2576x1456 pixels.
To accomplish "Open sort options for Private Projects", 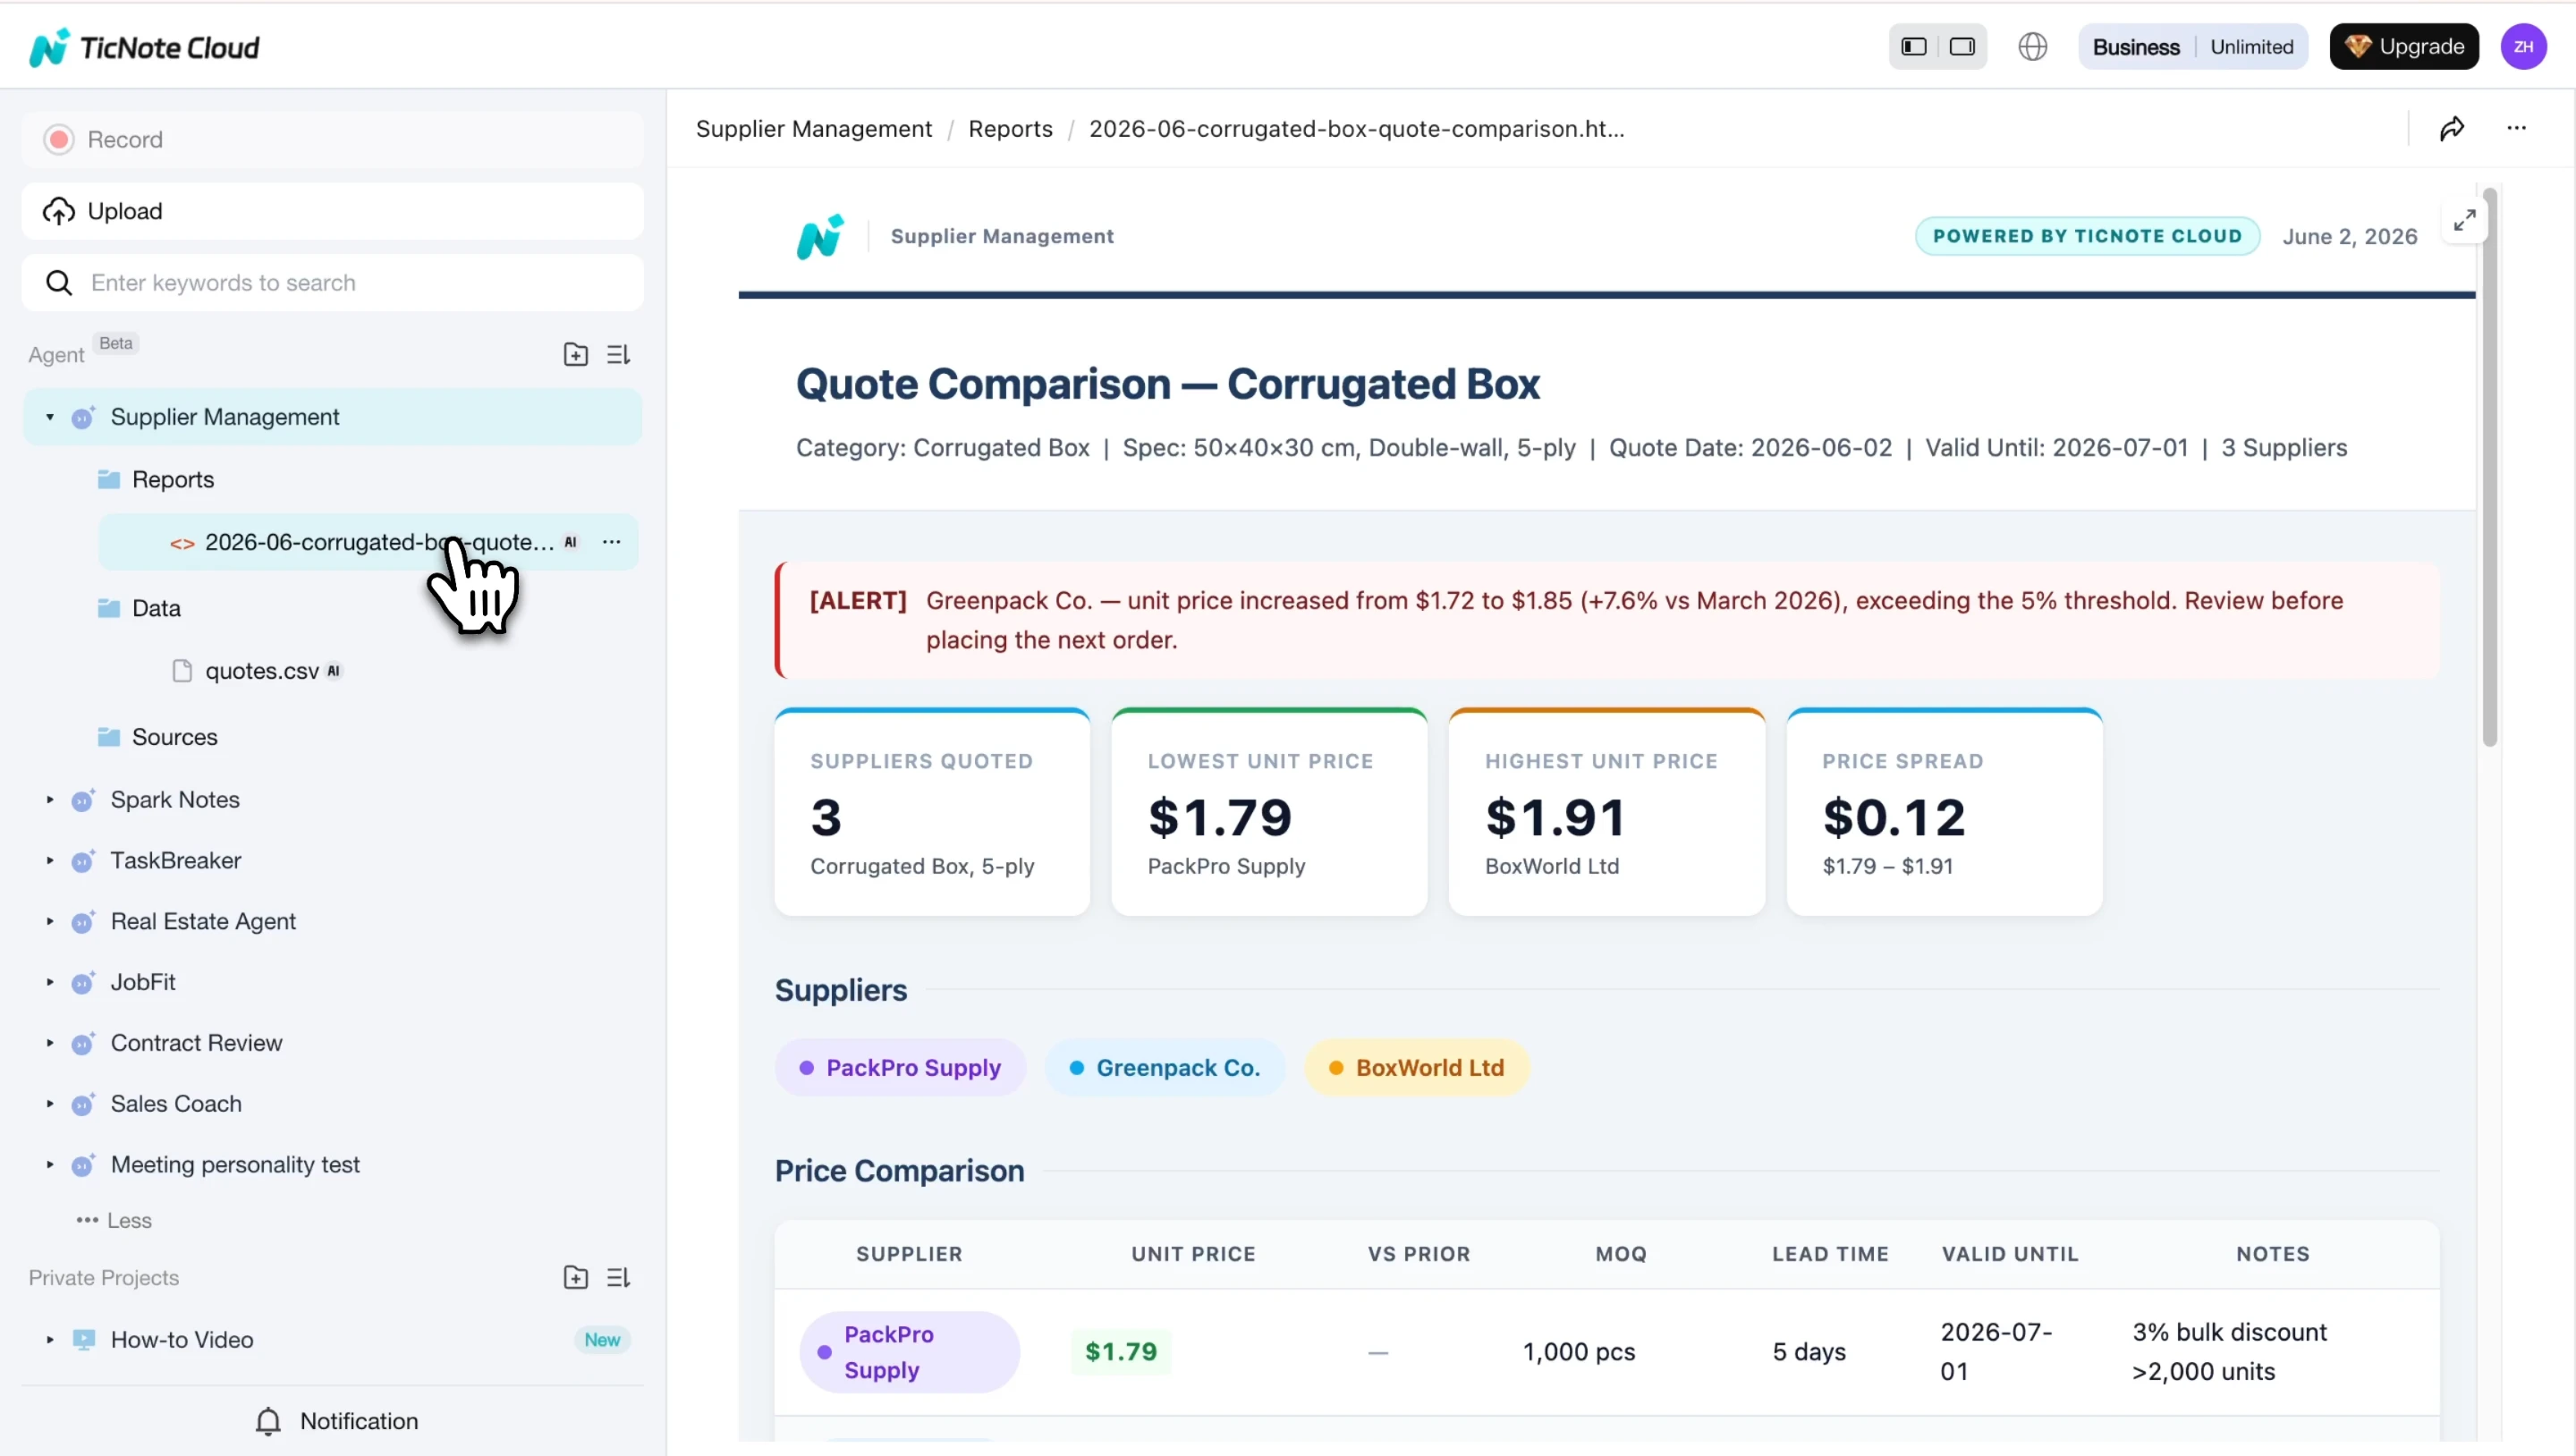I will pyautogui.click(x=618, y=1277).
